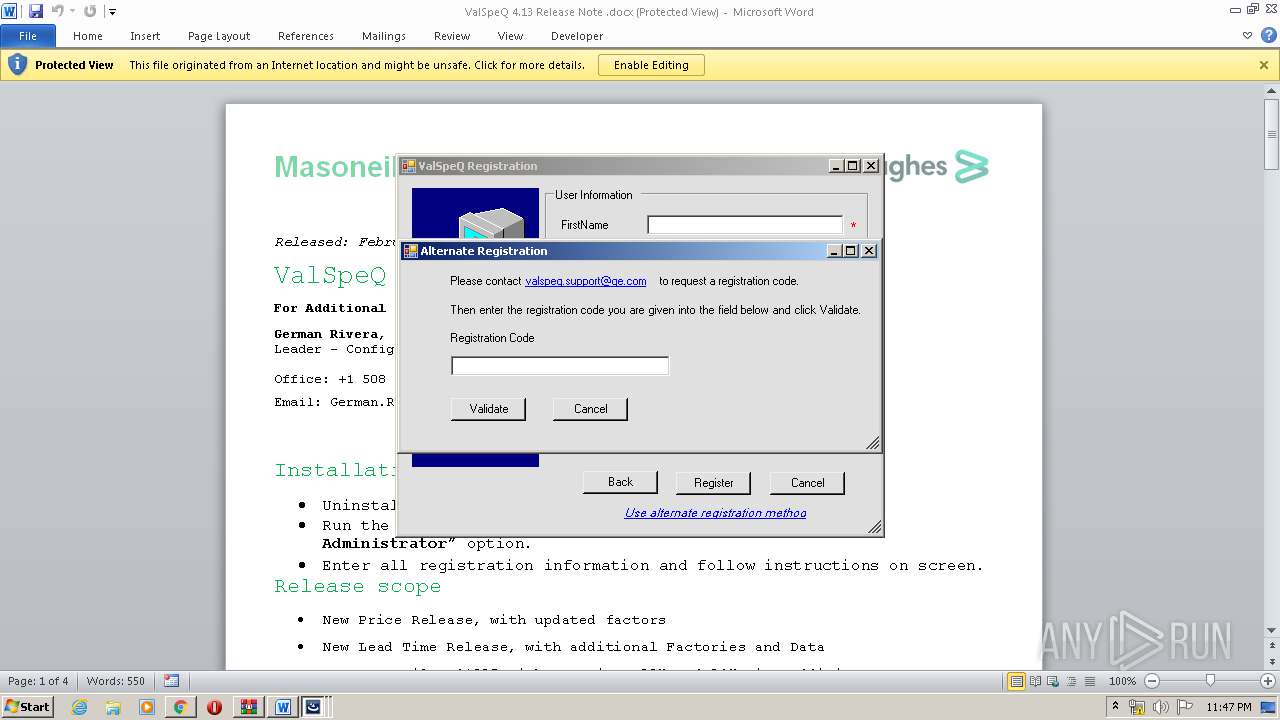
Task: Switch to the View tab
Action: pyautogui.click(x=510, y=36)
